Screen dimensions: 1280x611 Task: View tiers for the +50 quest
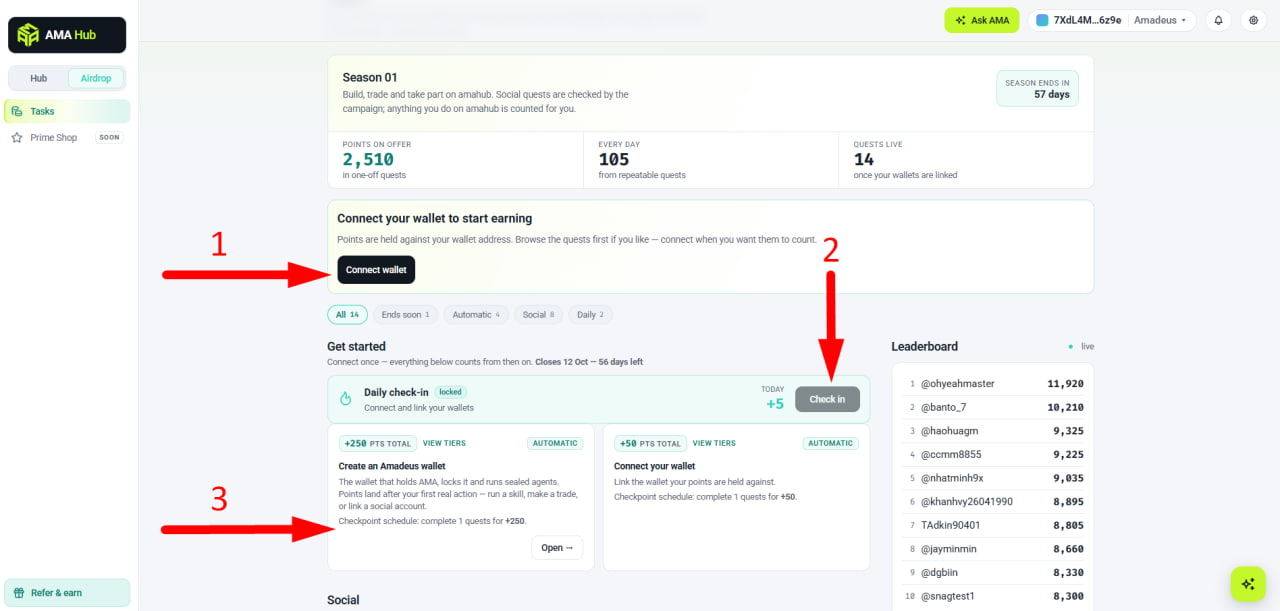click(x=714, y=443)
